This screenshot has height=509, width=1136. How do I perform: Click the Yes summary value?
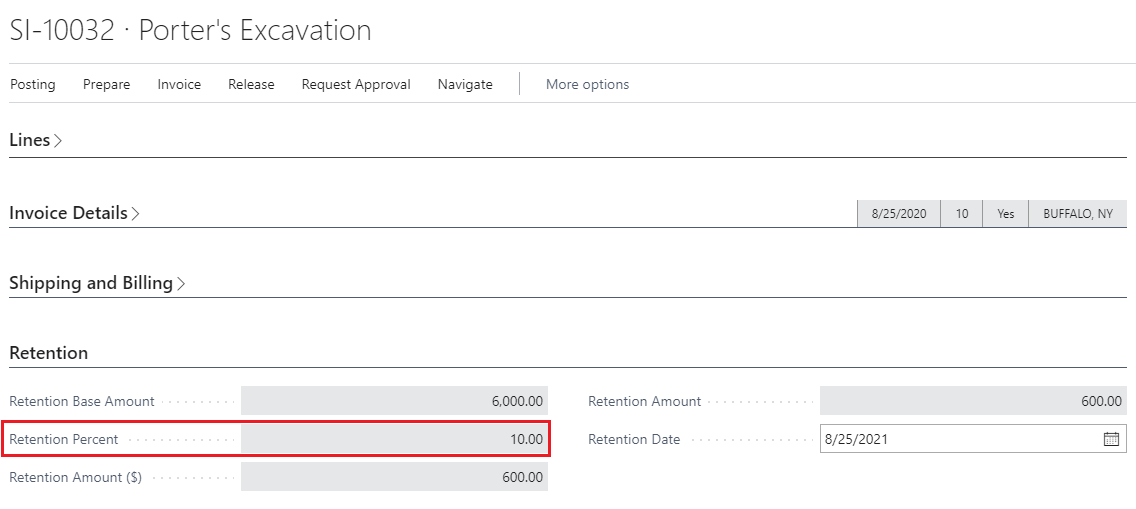pos(1006,214)
